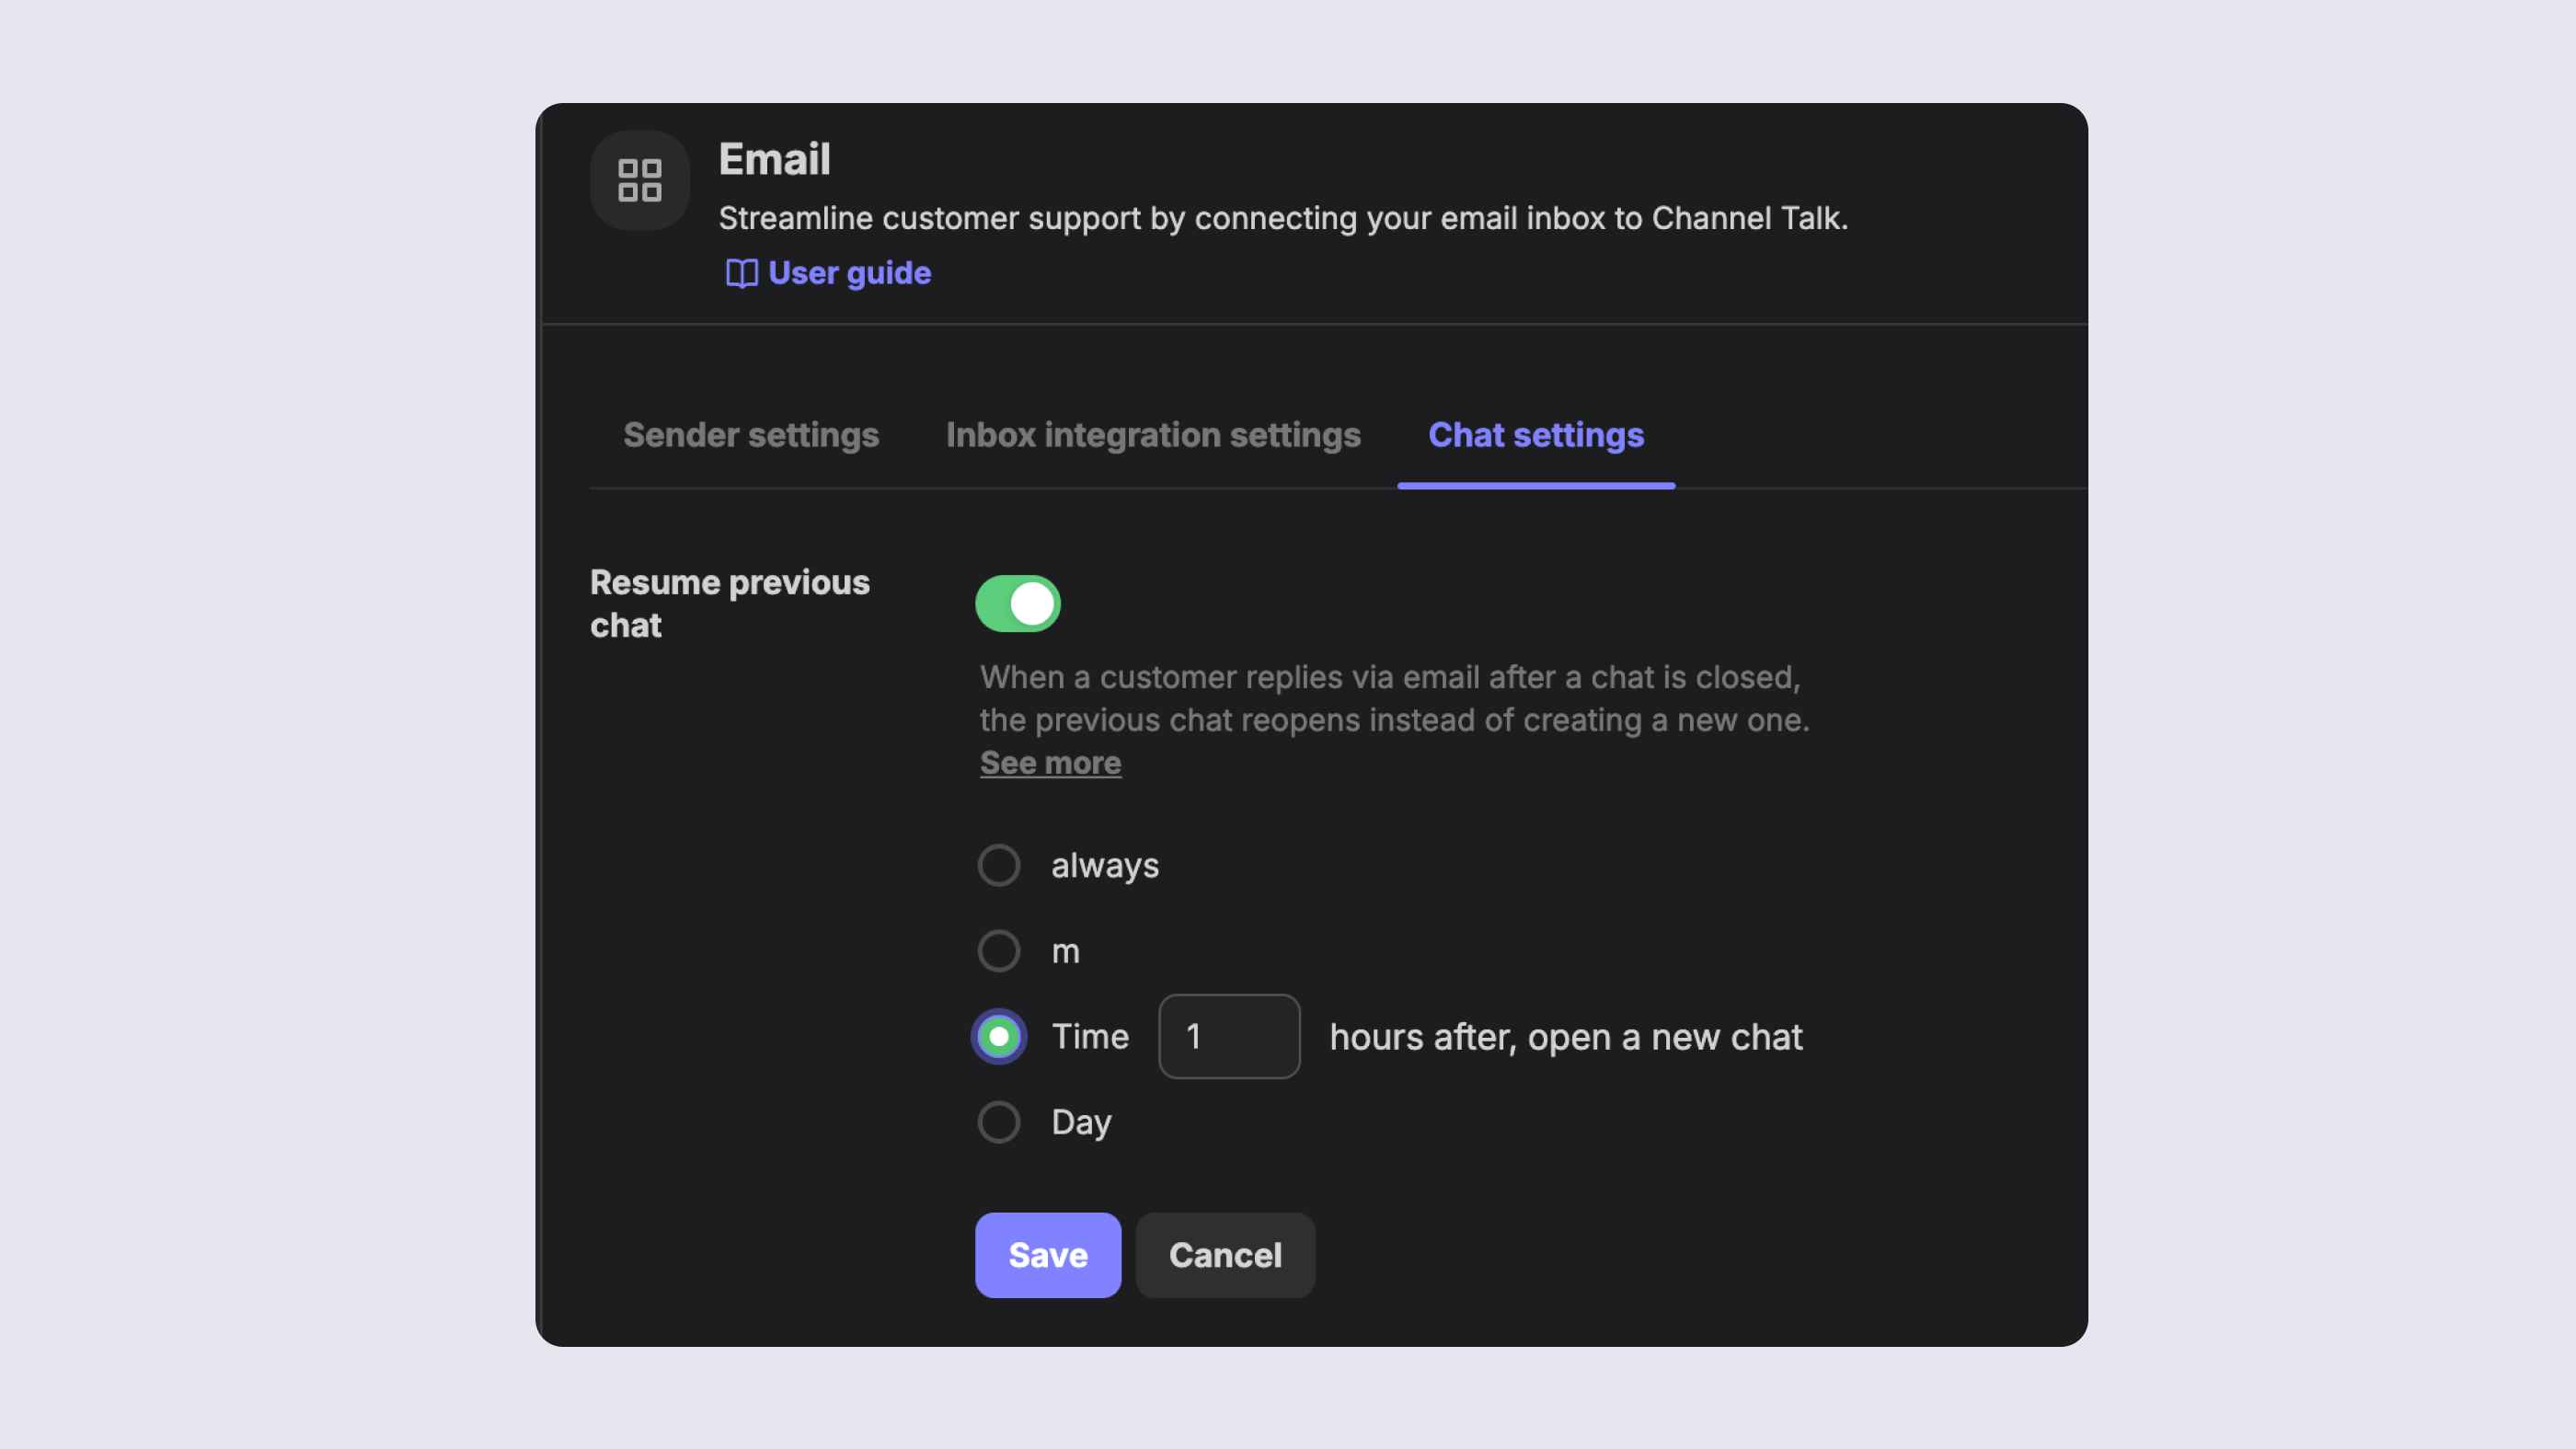This screenshot has height=1449, width=2576.
Task: Select the Chat settings tab
Action: (x=1535, y=435)
